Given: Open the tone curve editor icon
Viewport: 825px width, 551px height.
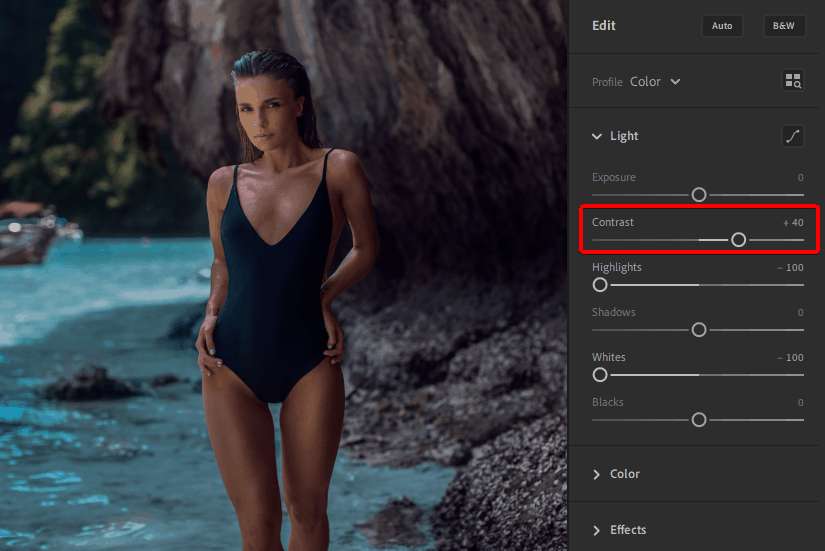Looking at the screenshot, I should tap(793, 136).
